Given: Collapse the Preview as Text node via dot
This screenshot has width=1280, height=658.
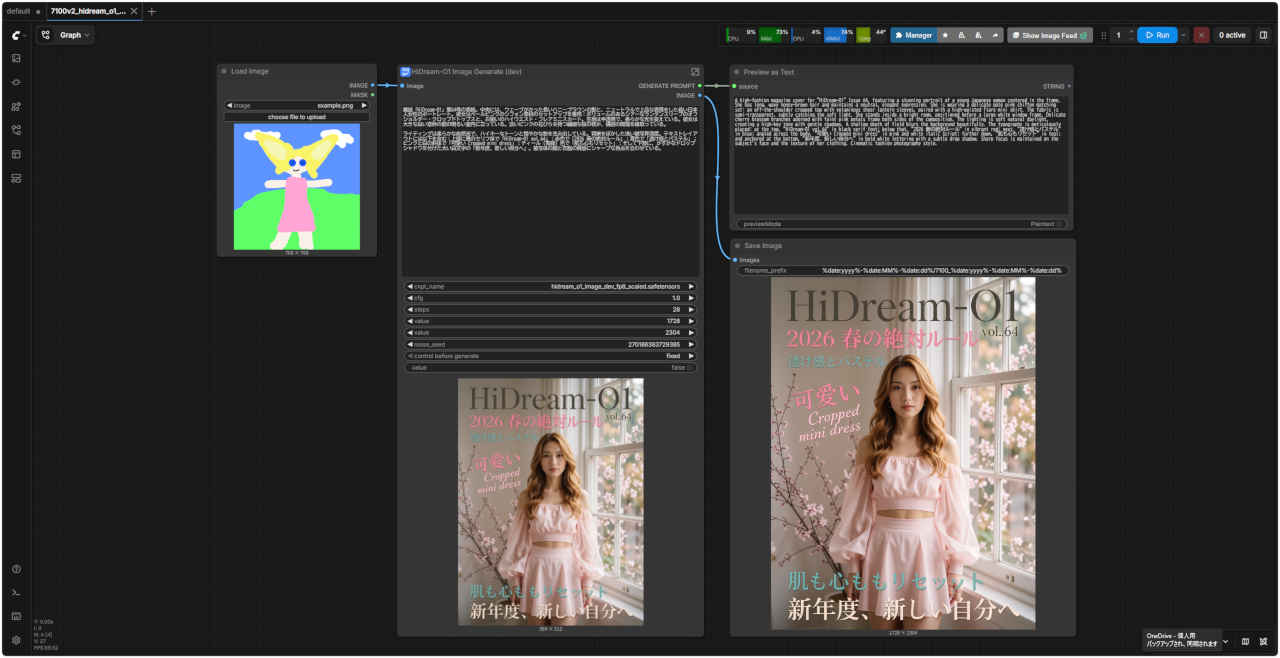Looking at the screenshot, I should [x=737, y=72].
